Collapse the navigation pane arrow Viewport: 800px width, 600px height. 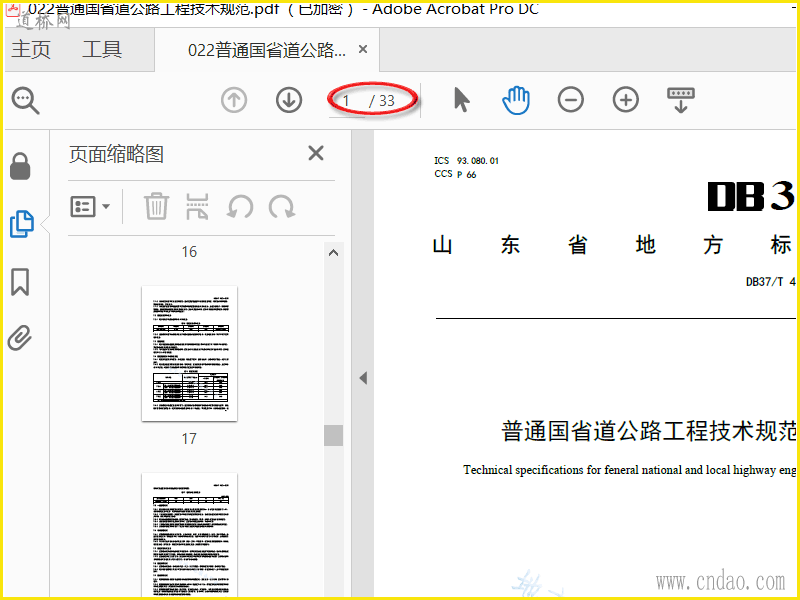(x=363, y=378)
